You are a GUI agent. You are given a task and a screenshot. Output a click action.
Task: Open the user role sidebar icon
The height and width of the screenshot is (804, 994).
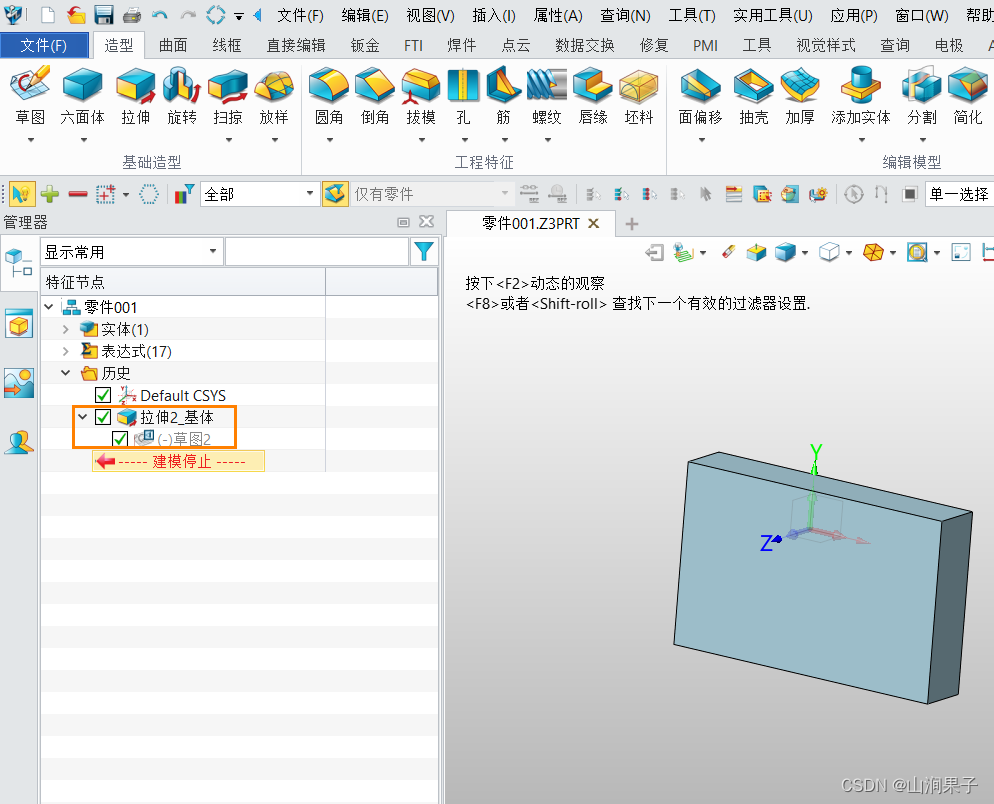(18, 442)
